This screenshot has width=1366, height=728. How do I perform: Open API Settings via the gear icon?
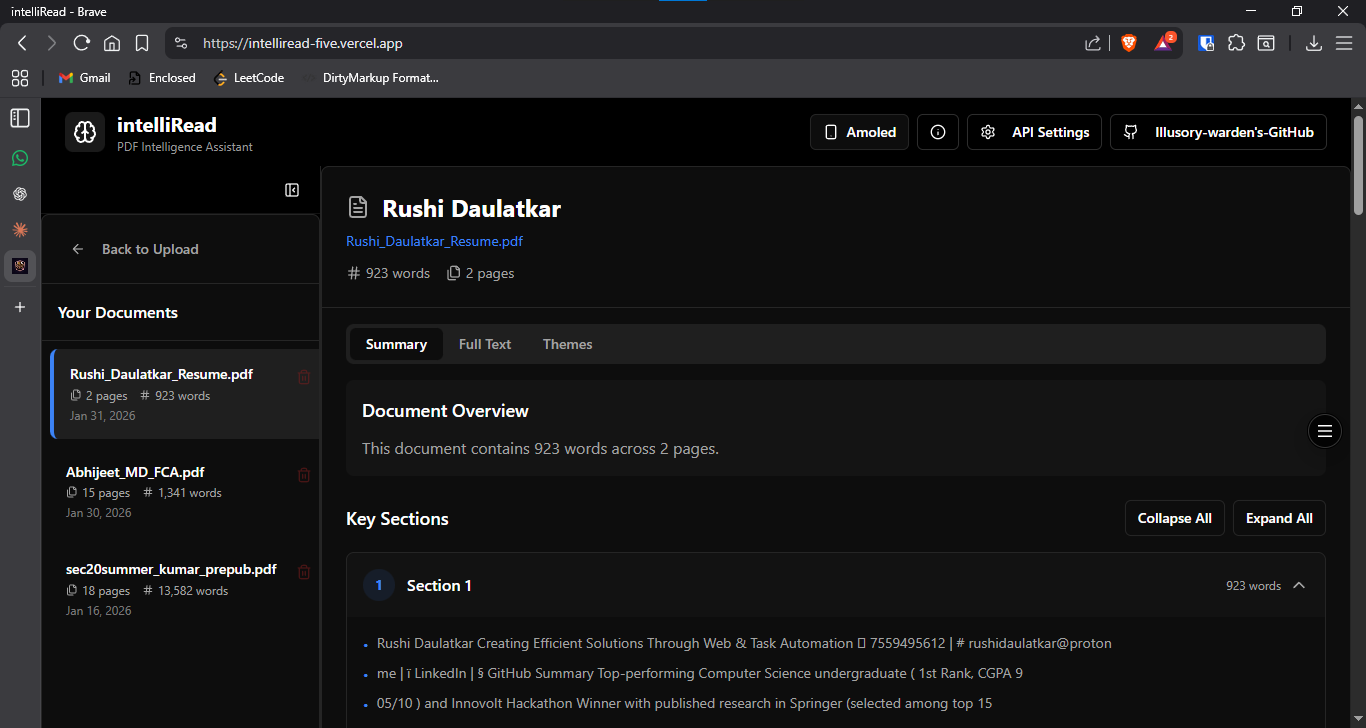(x=1034, y=131)
